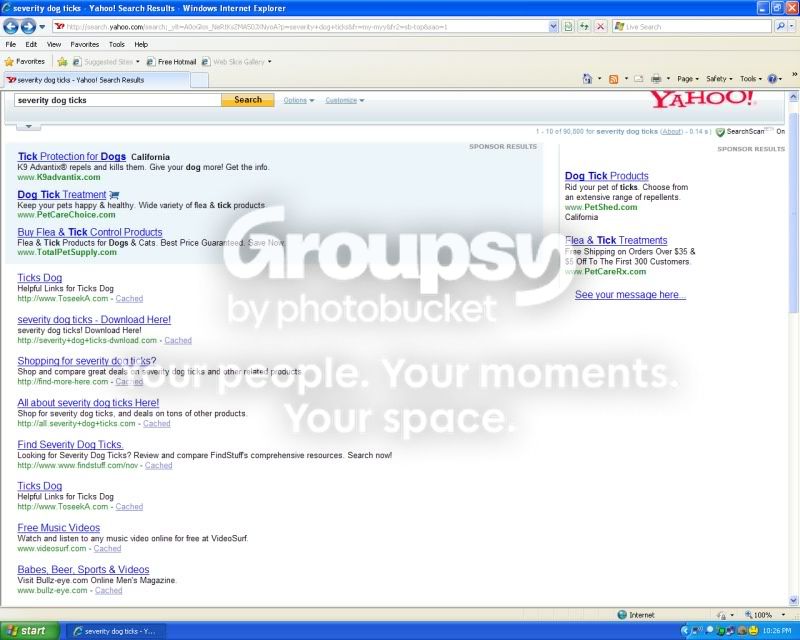Click the SearchScan shield icon
Image resolution: width=800 pixels, height=640 pixels.
pyautogui.click(x=720, y=132)
